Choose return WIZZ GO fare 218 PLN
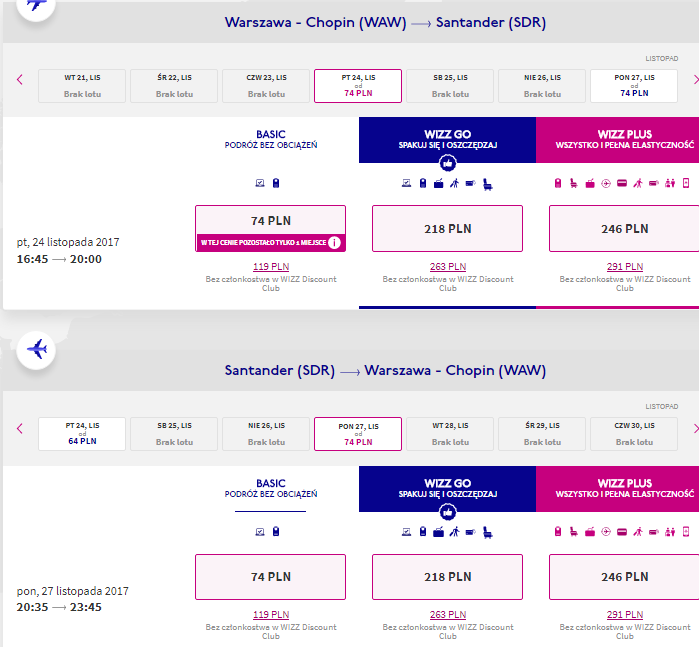Viewport: 699px width, 647px height. [448, 577]
